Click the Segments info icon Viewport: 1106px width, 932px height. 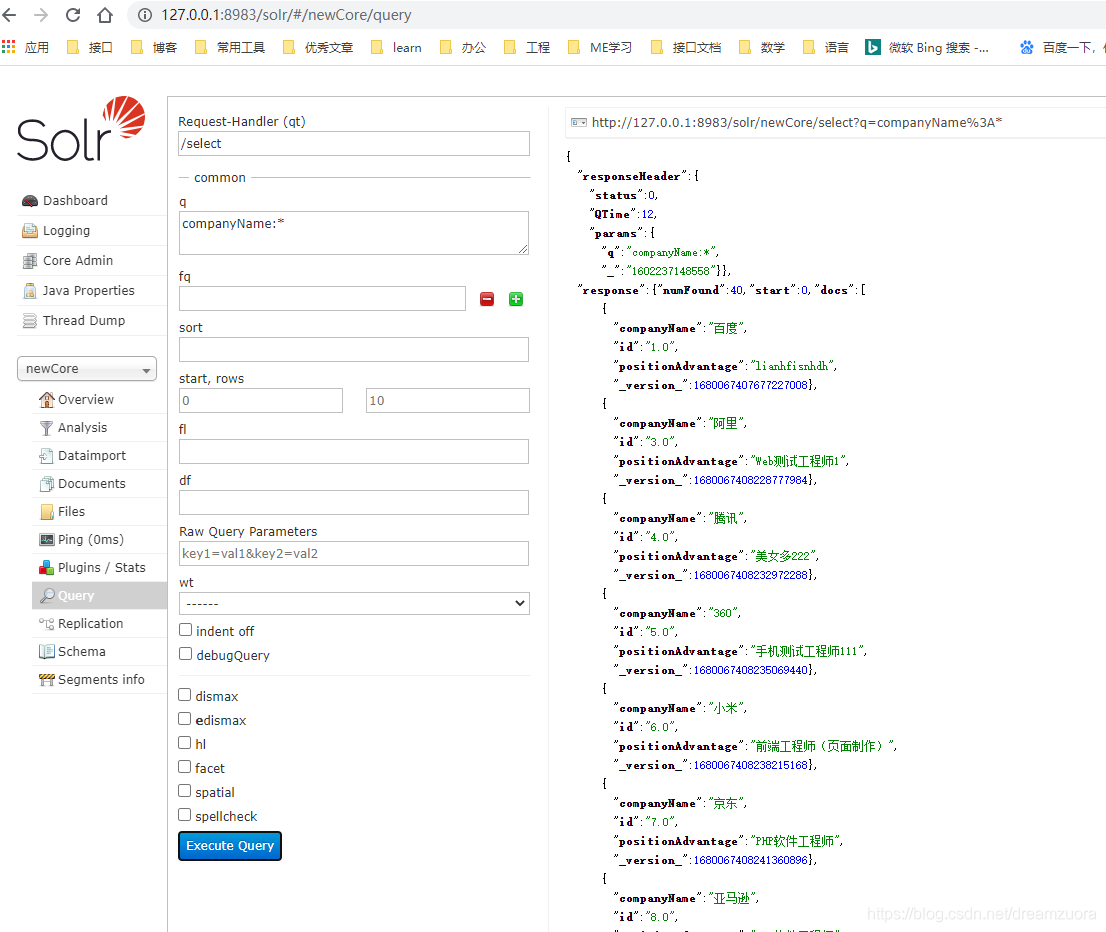tap(47, 680)
